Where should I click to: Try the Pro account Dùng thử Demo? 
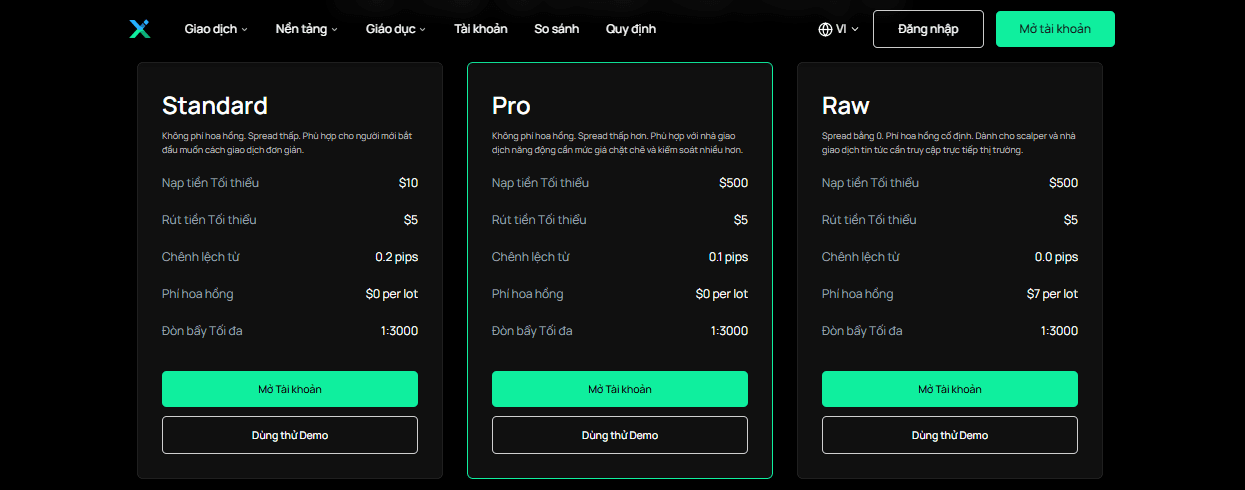pos(620,435)
